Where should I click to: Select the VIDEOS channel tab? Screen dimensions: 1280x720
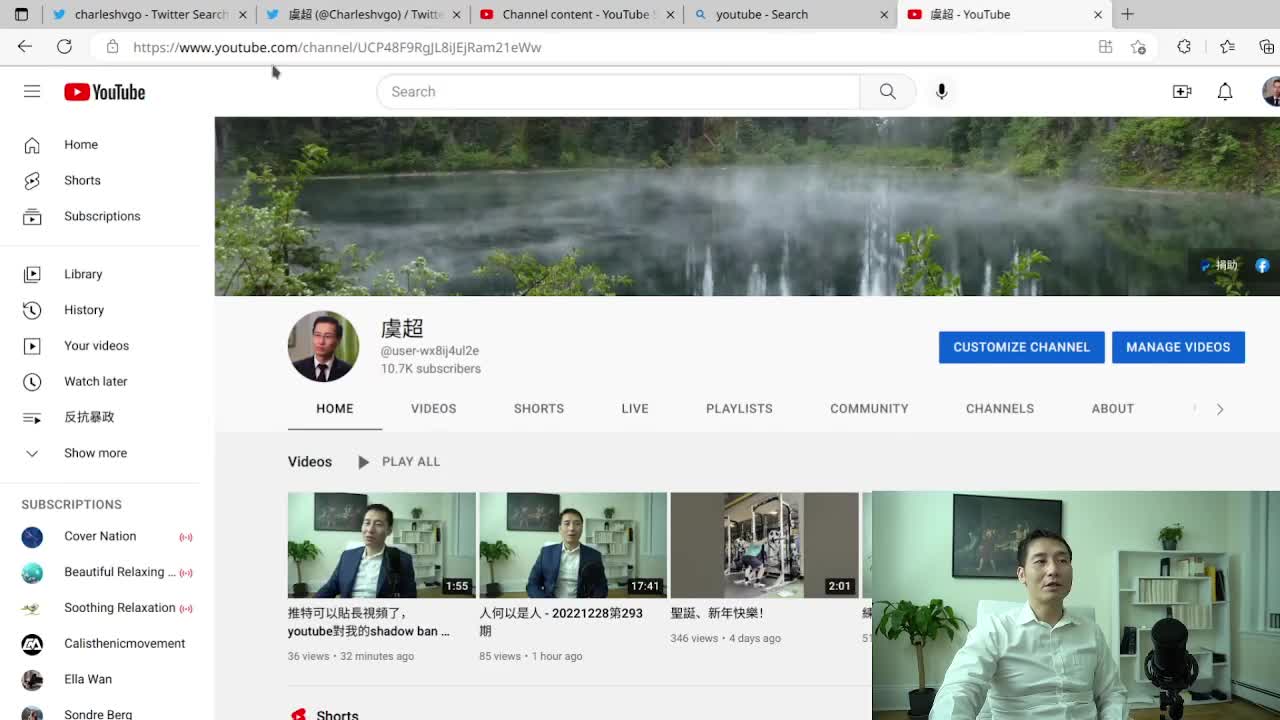(x=433, y=408)
